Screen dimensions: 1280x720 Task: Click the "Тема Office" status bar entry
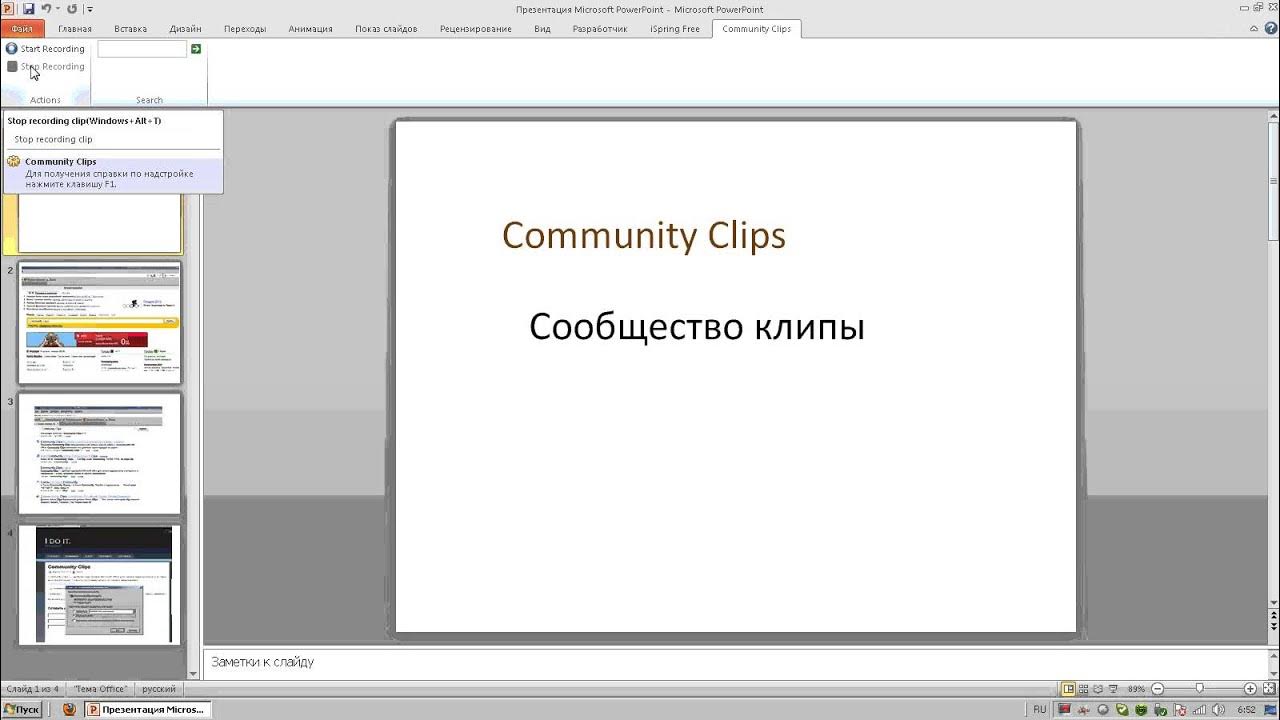click(x=100, y=689)
